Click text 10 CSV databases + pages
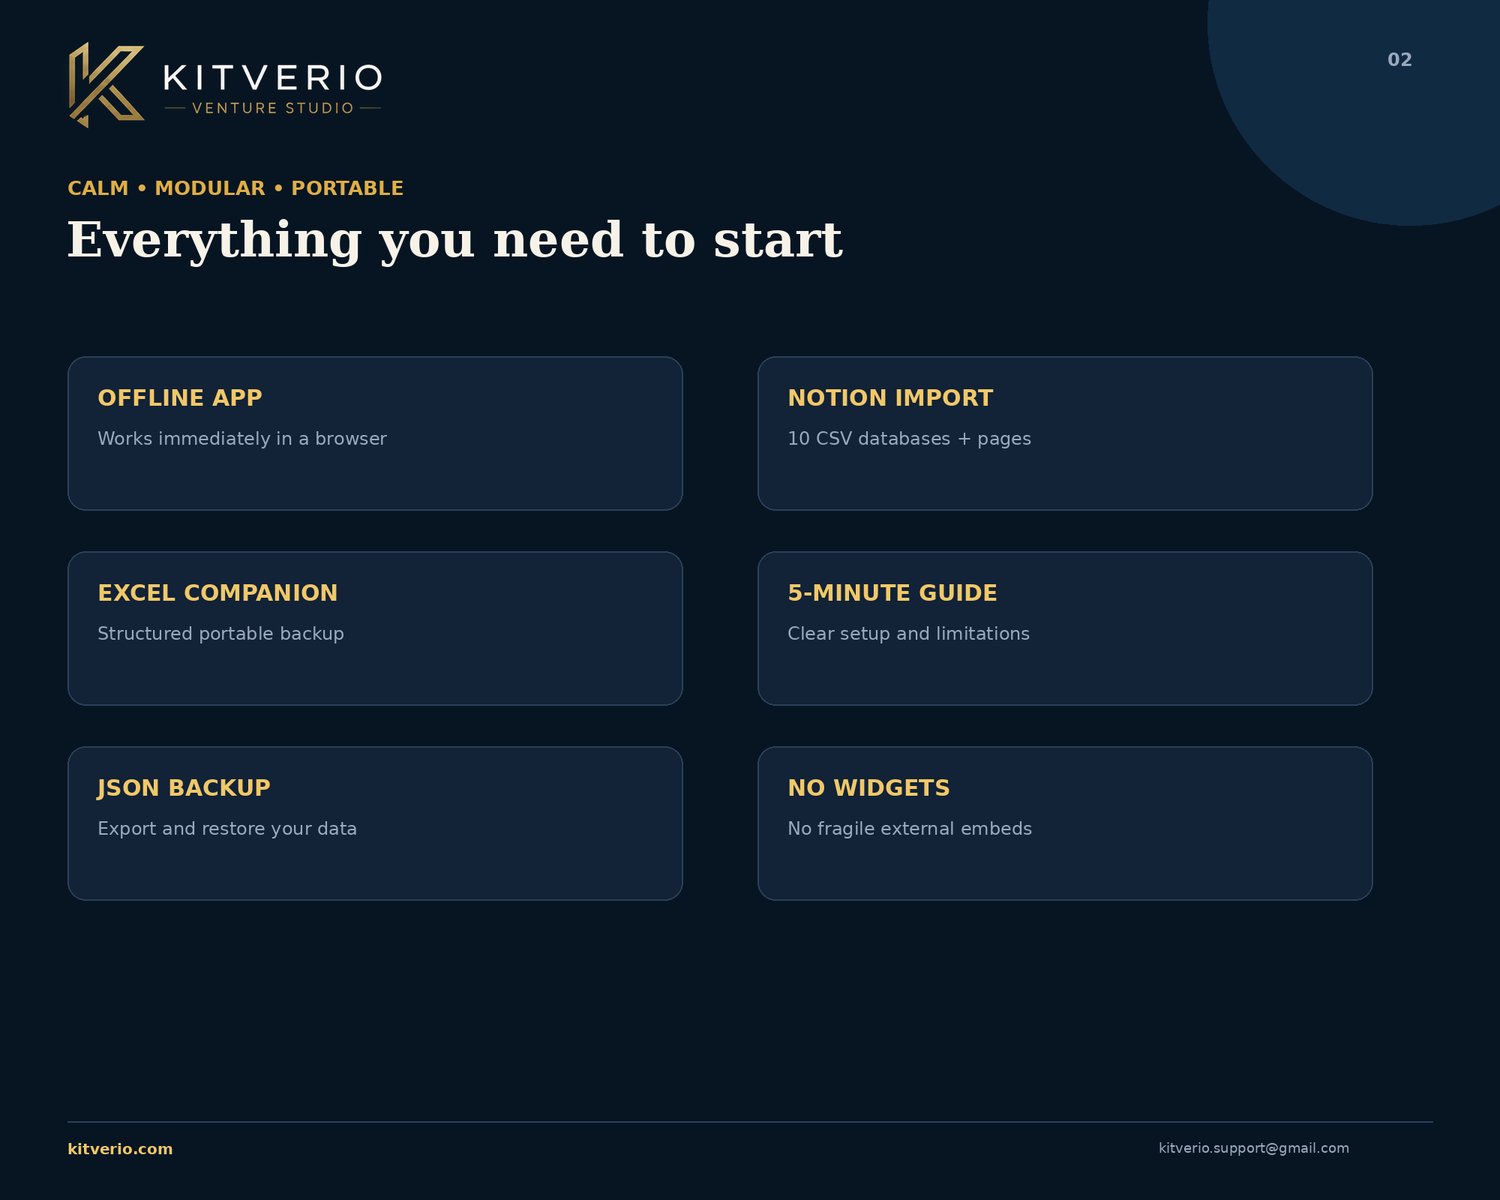The image size is (1500, 1200). [x=909, y=438]
